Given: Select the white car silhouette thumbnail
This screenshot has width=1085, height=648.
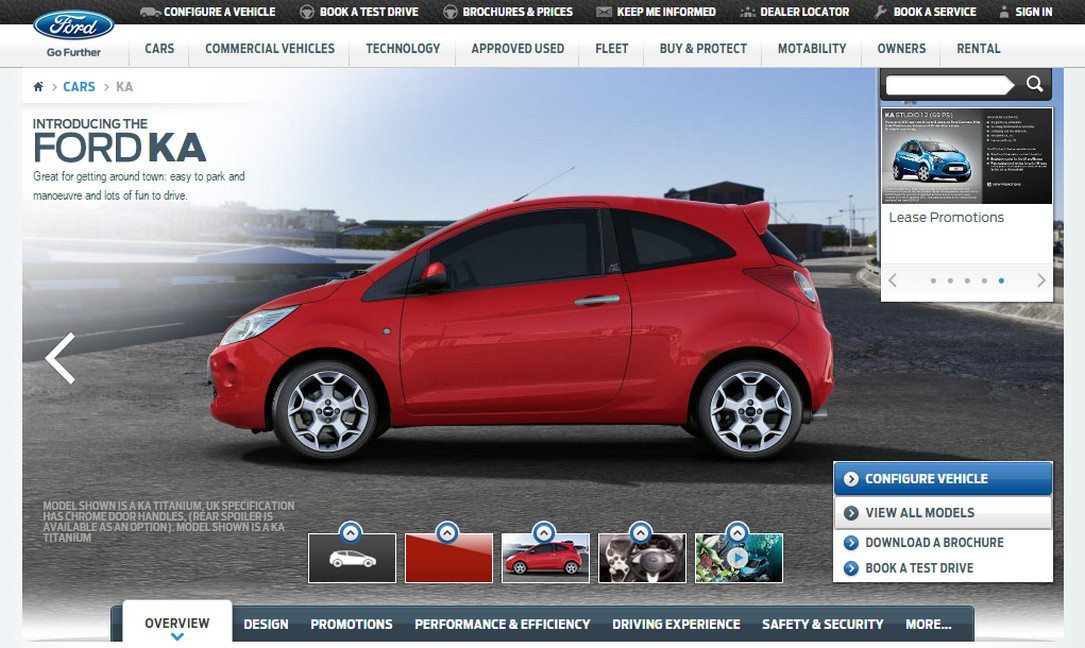Looking at the screenshot, I should coord(352,558).
